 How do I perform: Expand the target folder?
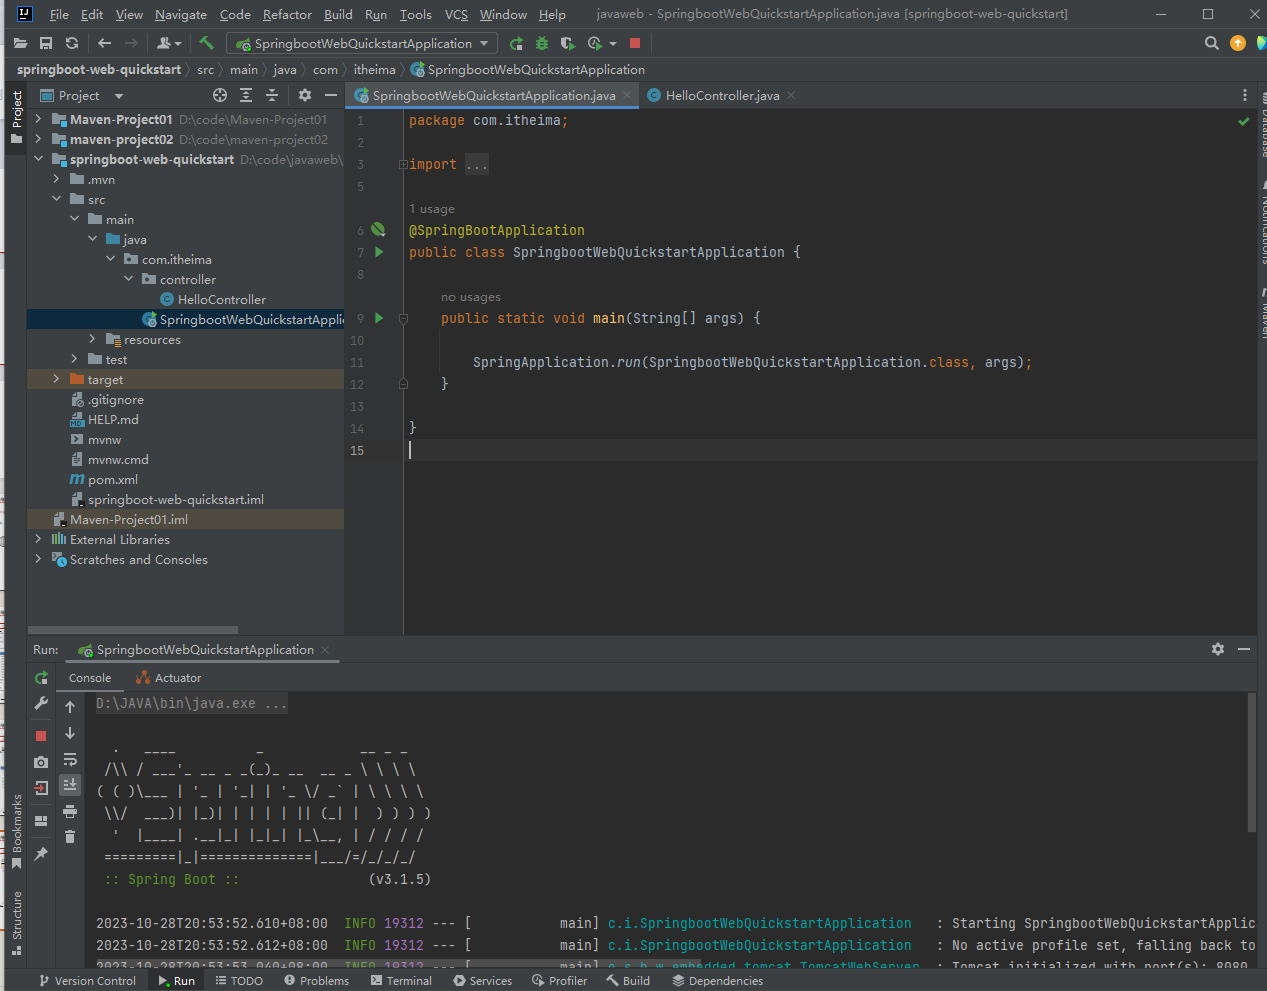pos(56,379)
